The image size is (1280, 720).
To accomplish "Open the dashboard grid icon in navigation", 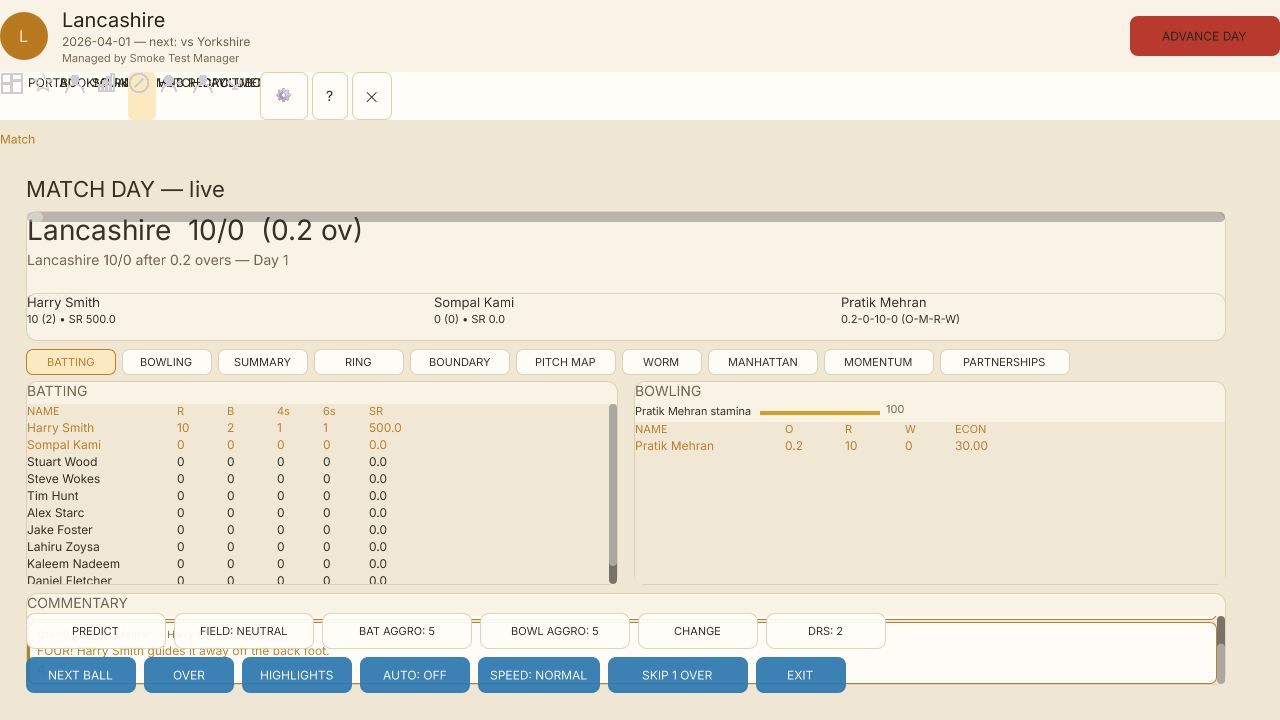I will [x=12, y=83].
